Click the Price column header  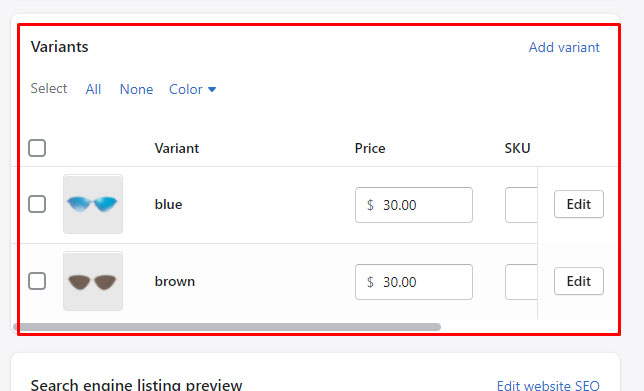click(370, 148)
